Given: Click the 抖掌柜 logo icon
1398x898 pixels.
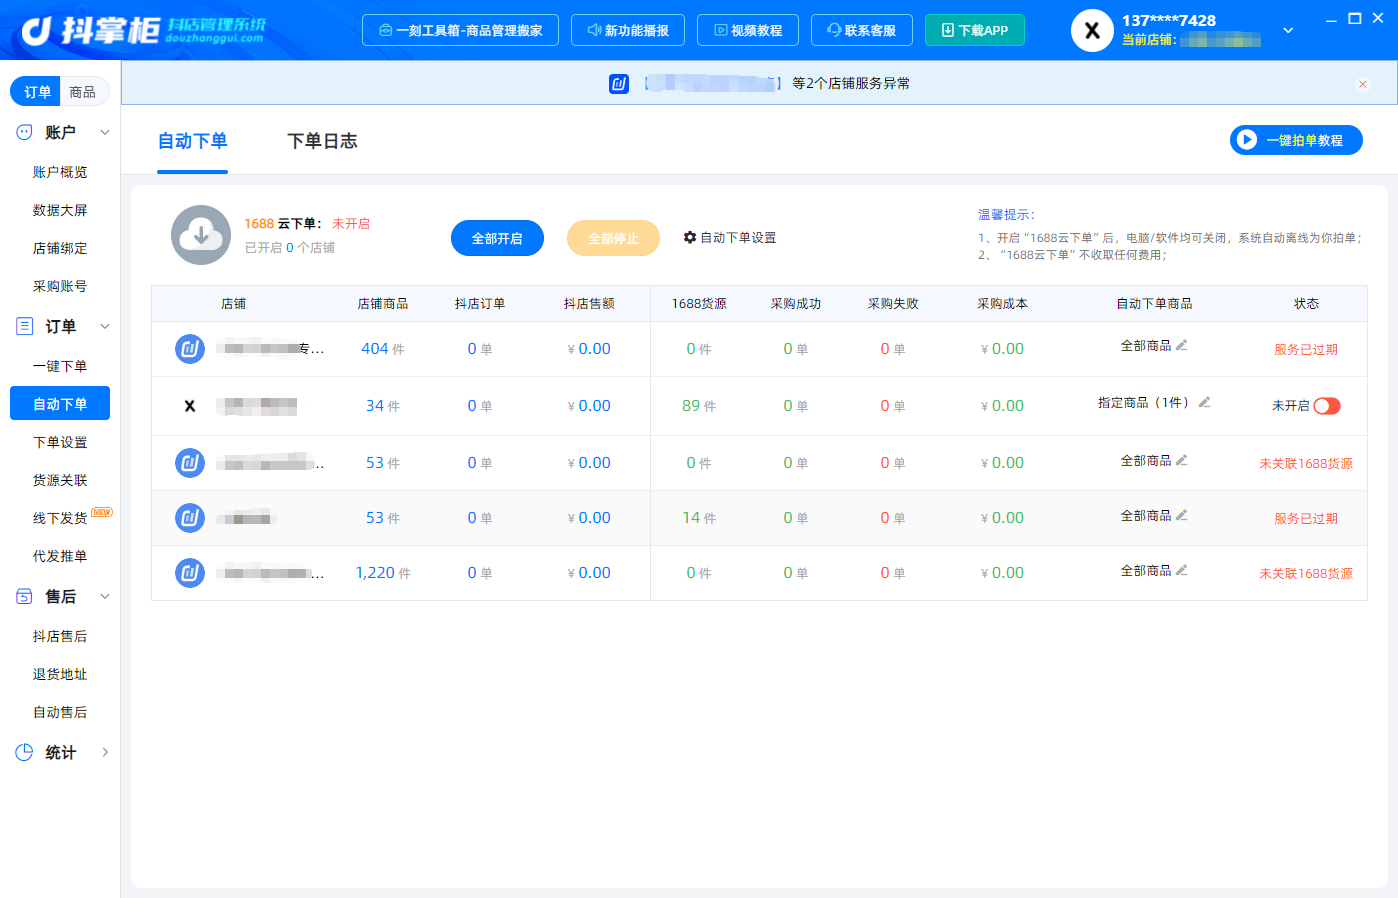Looking at the screenshot, I should point(36,31).
